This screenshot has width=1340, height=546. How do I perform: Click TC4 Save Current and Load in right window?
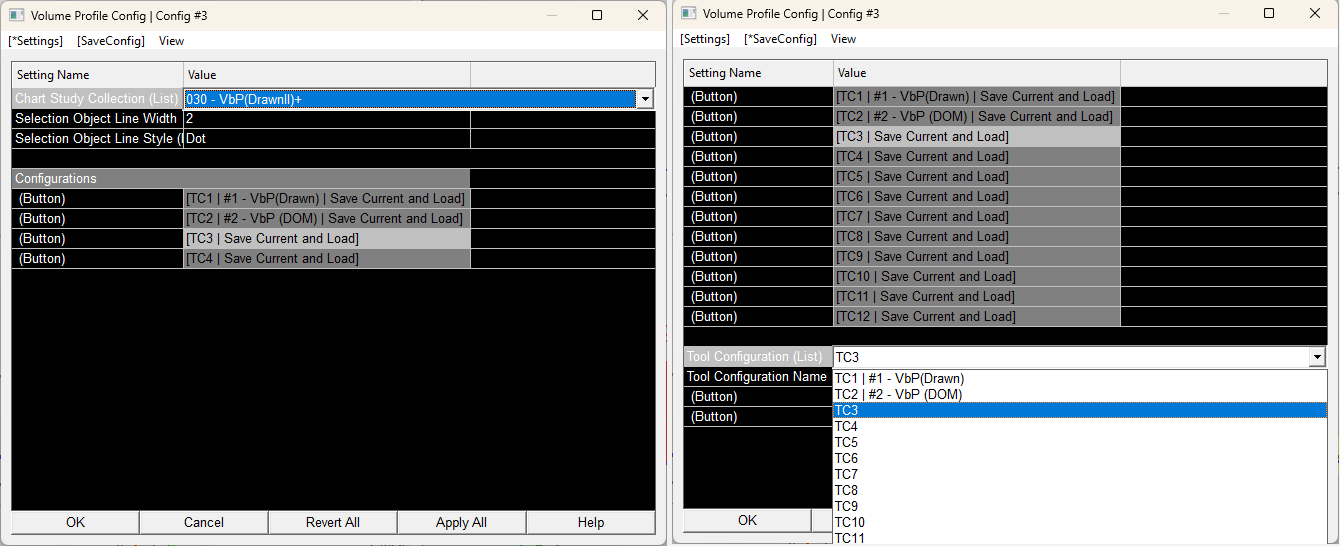coord(977,157)
